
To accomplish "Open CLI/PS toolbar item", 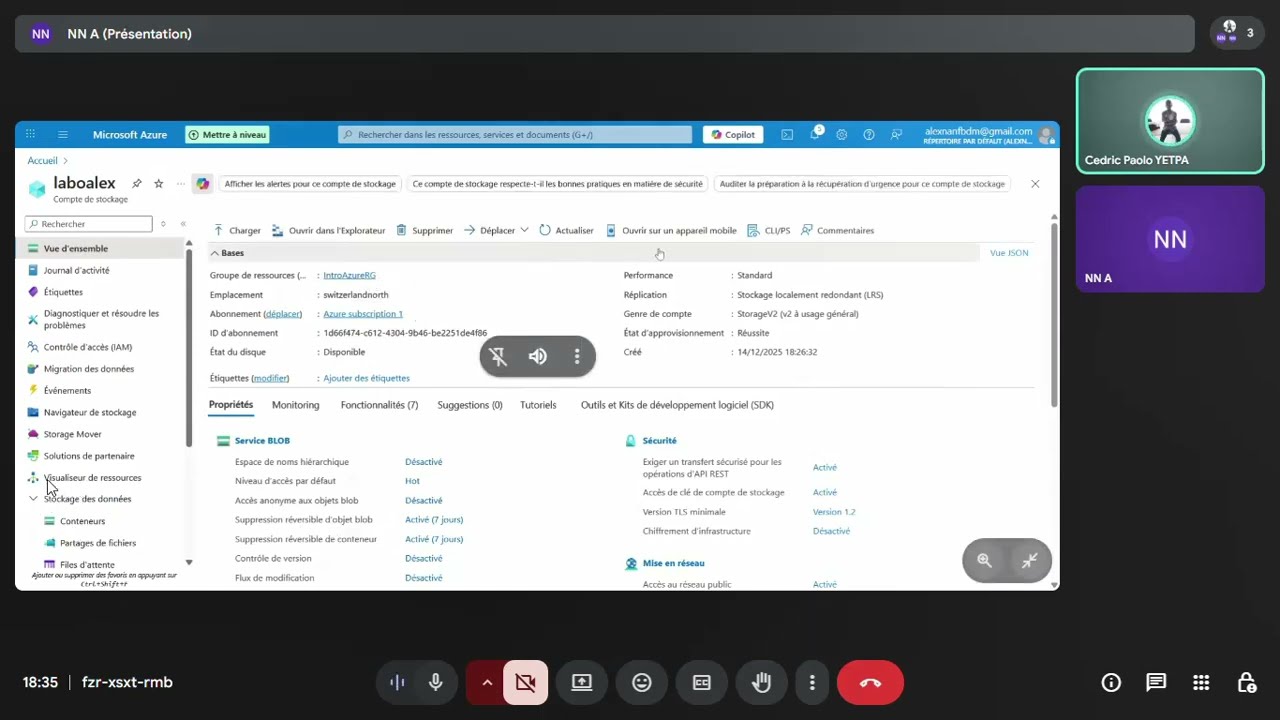I will (x=769, y=230).
